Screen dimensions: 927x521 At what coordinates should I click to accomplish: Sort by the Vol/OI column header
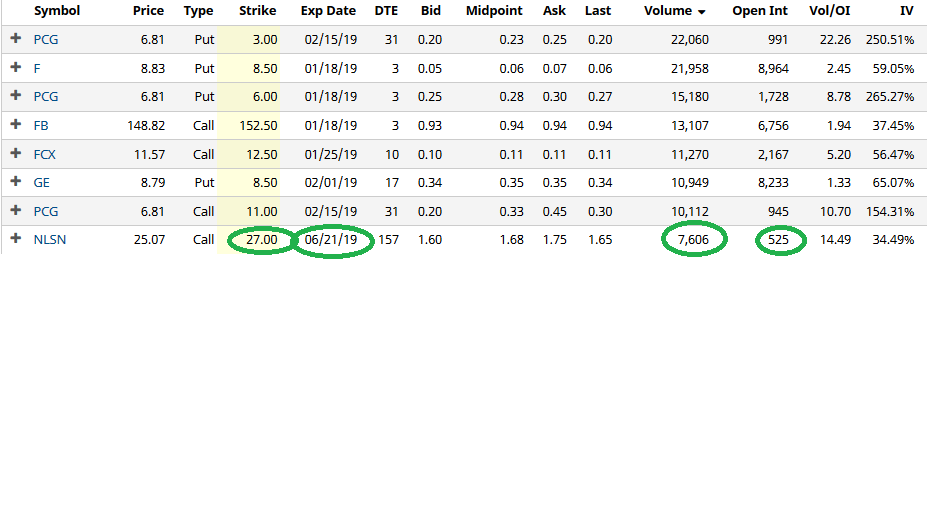830,11
